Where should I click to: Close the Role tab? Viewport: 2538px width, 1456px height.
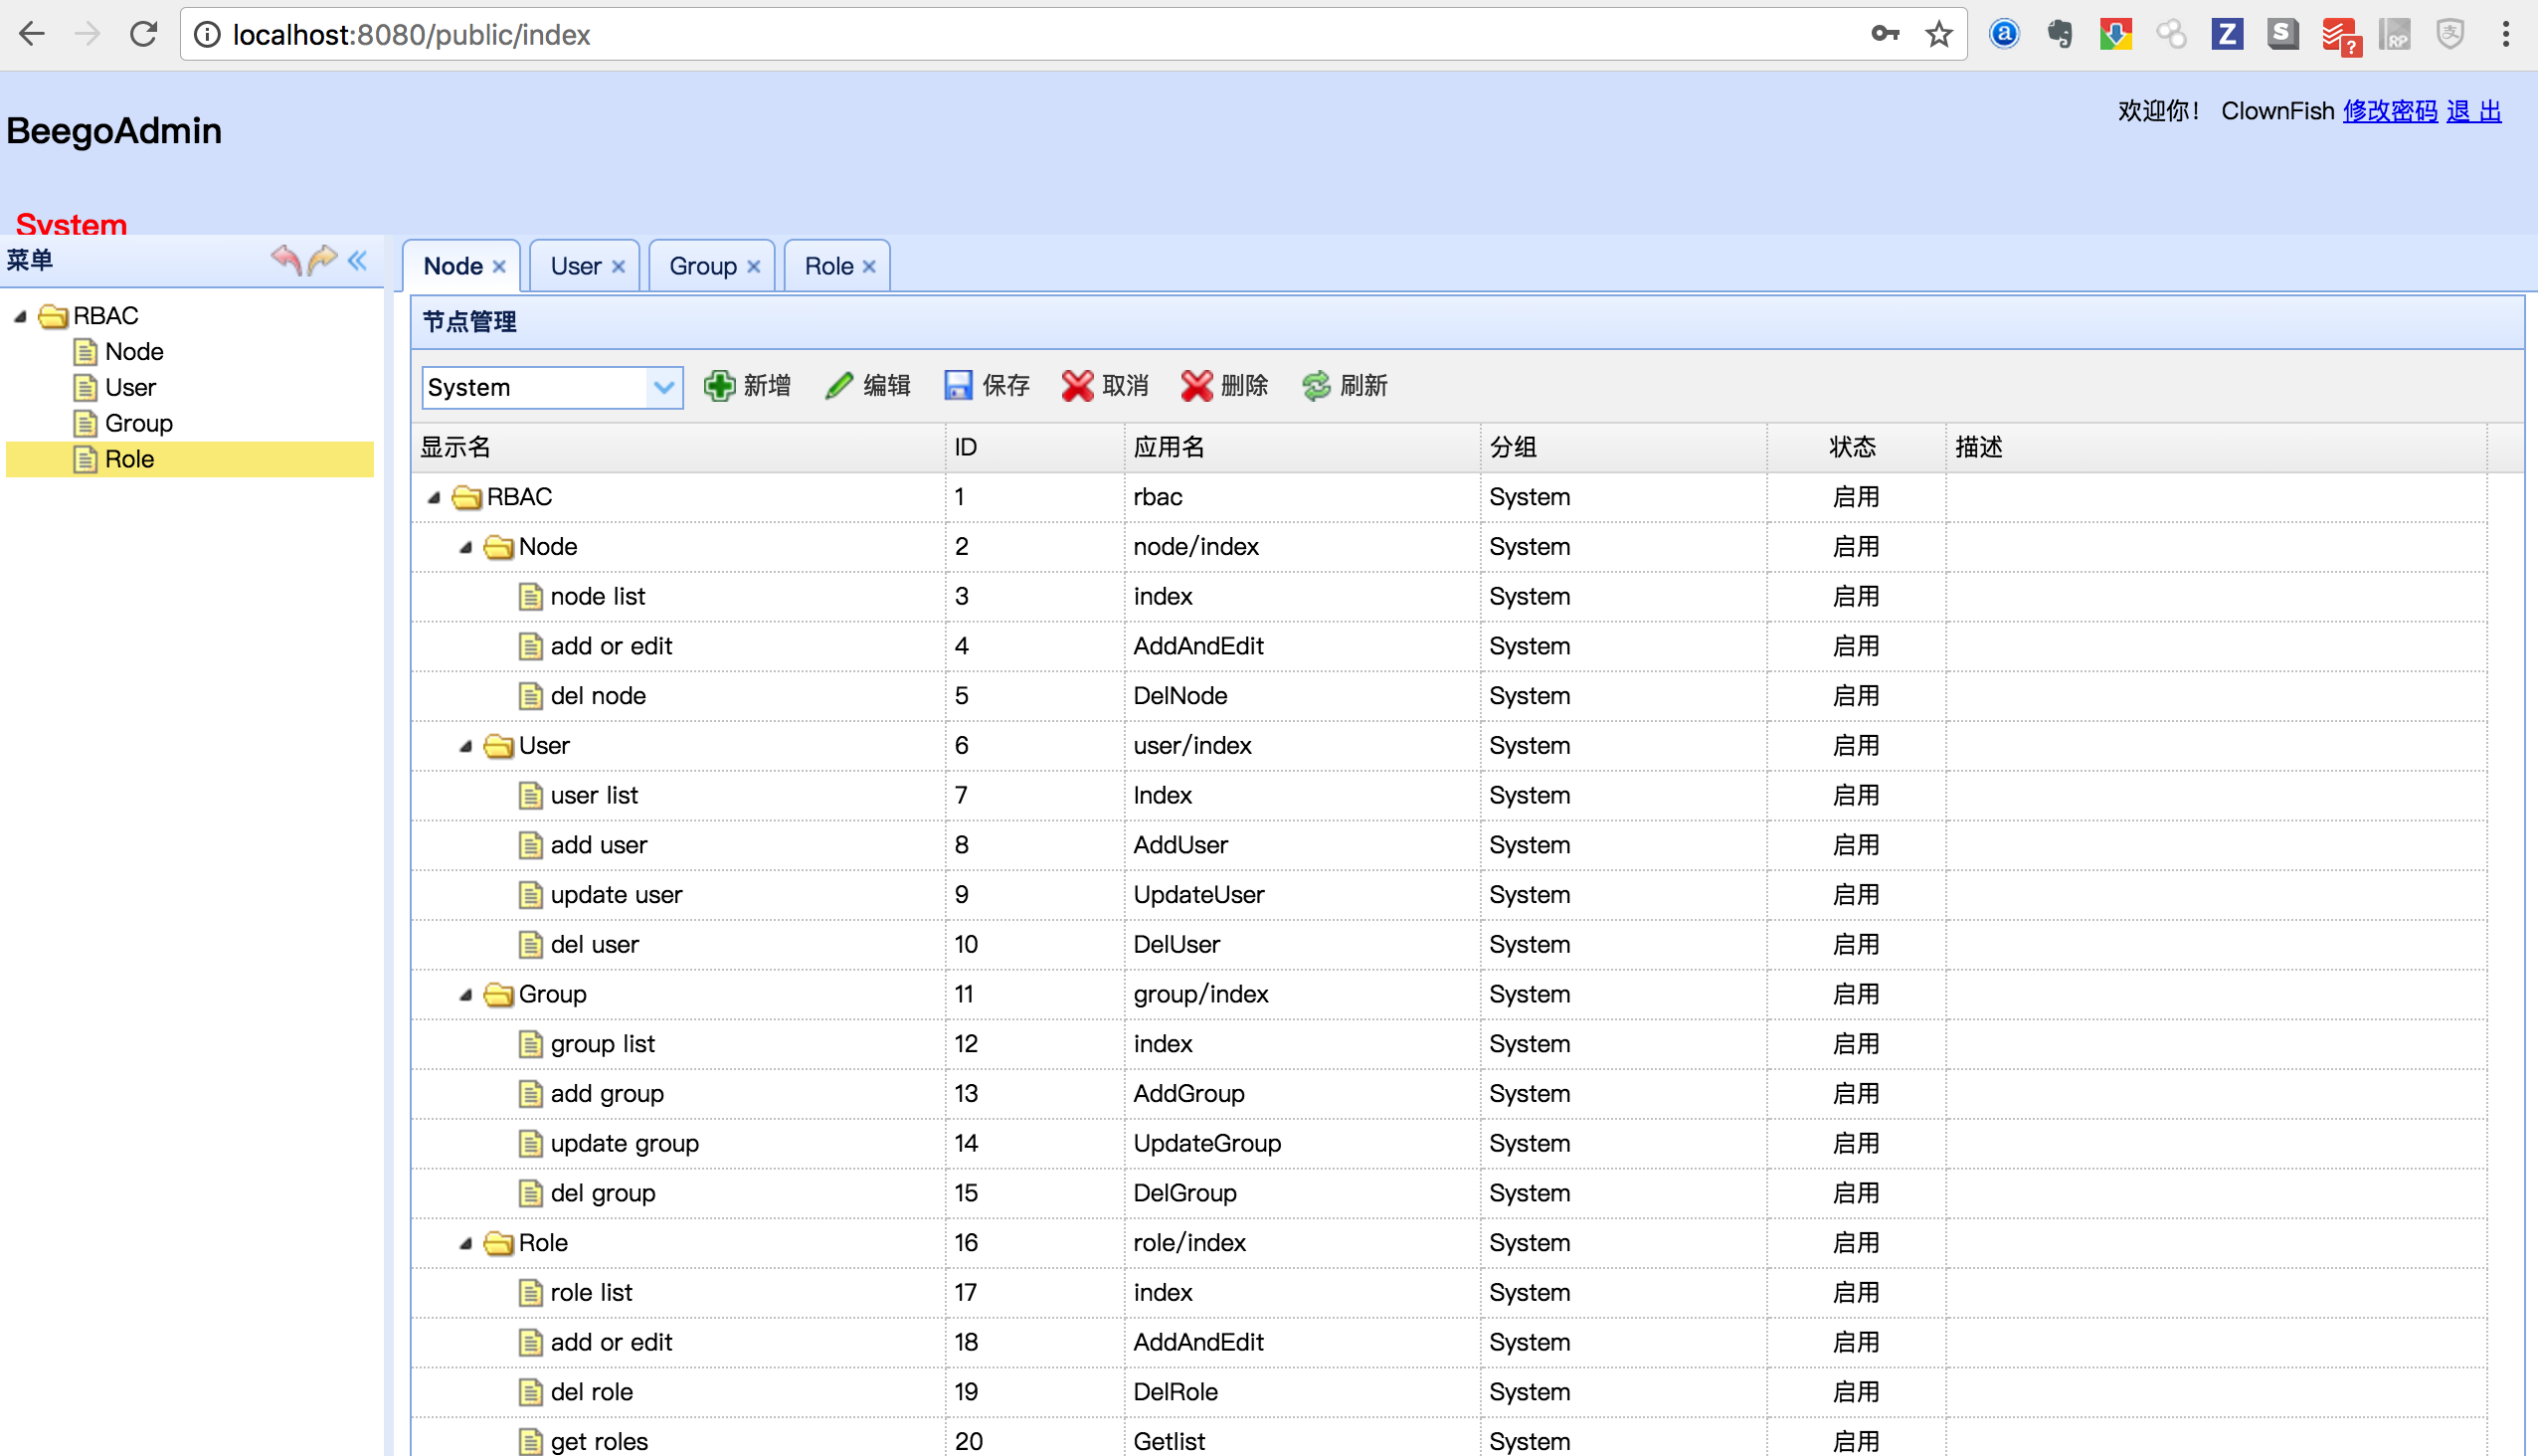click(x=869, y=267)
